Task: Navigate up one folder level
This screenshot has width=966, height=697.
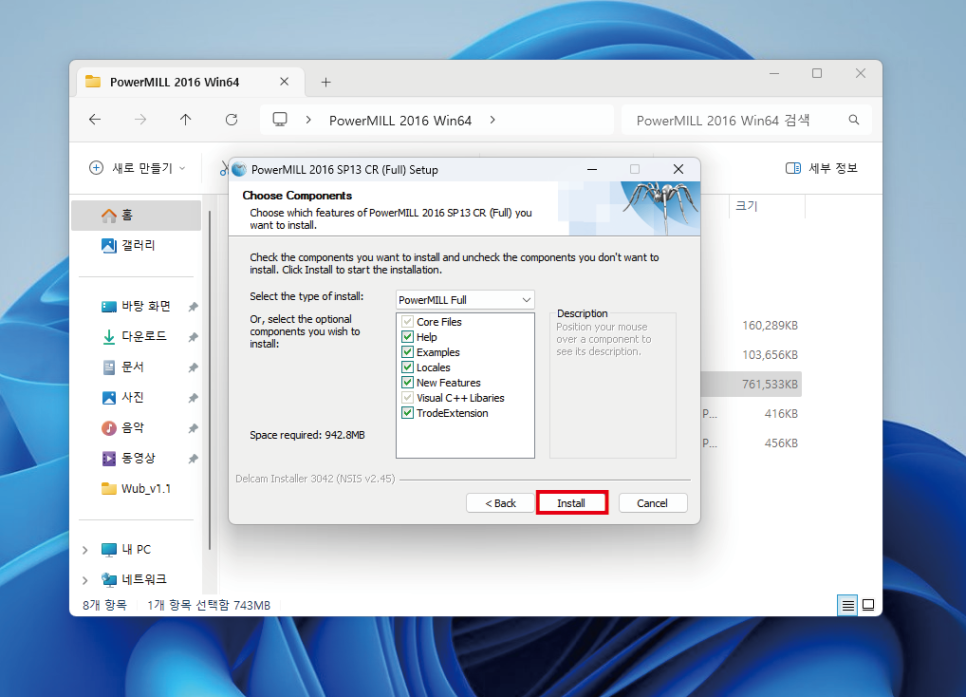Action: tap(185, 120)
